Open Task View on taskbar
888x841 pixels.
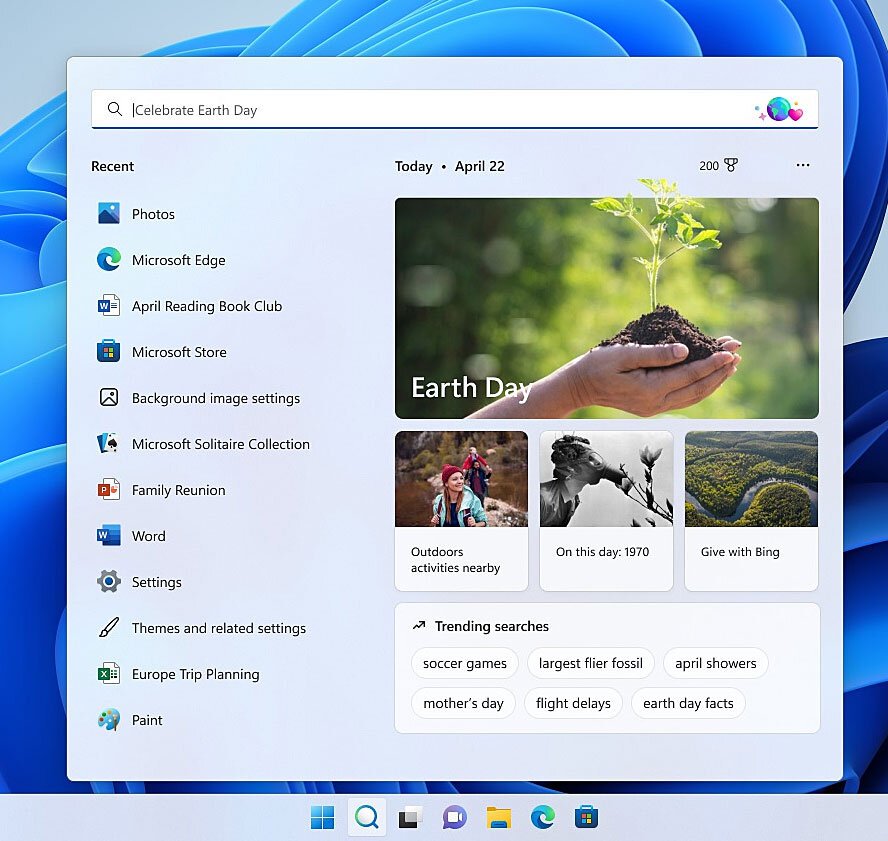[x=411, y=818]
